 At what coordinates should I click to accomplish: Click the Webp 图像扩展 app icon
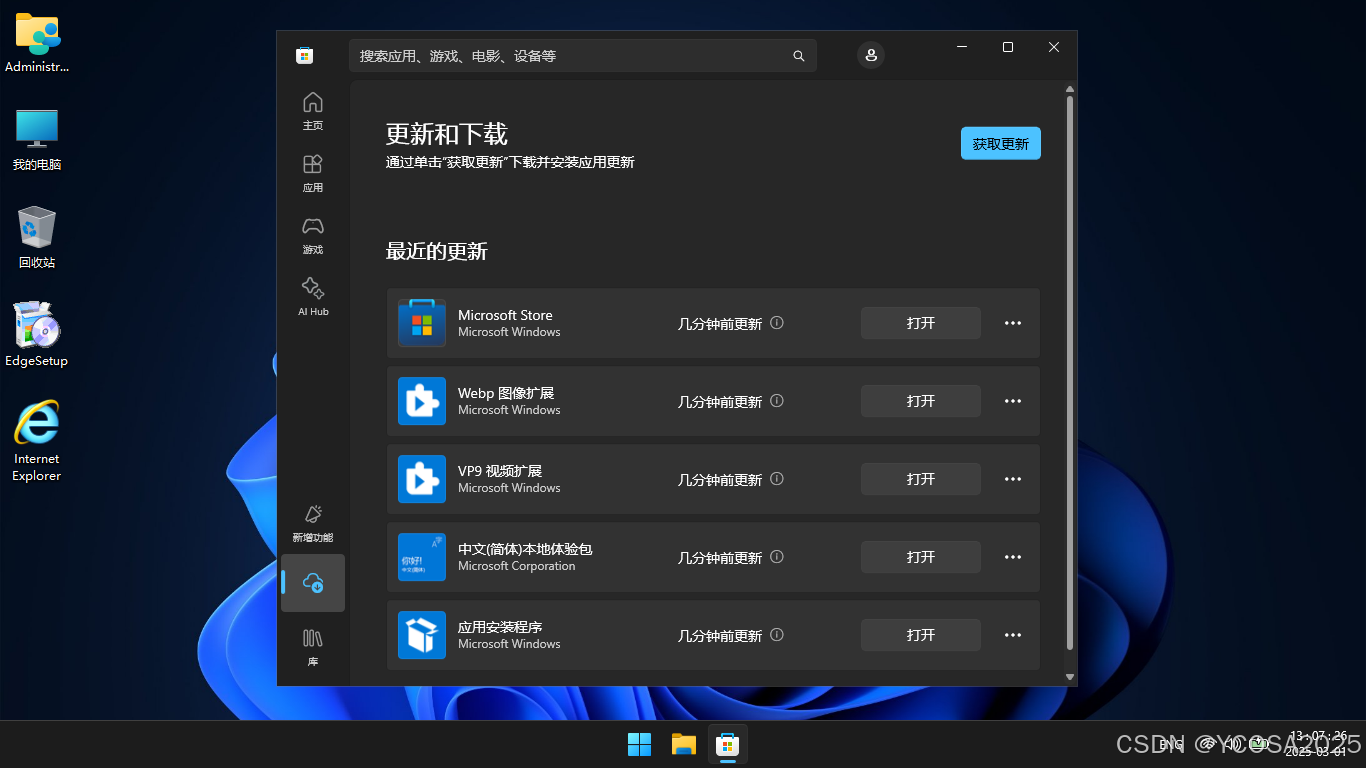(422, 401)
